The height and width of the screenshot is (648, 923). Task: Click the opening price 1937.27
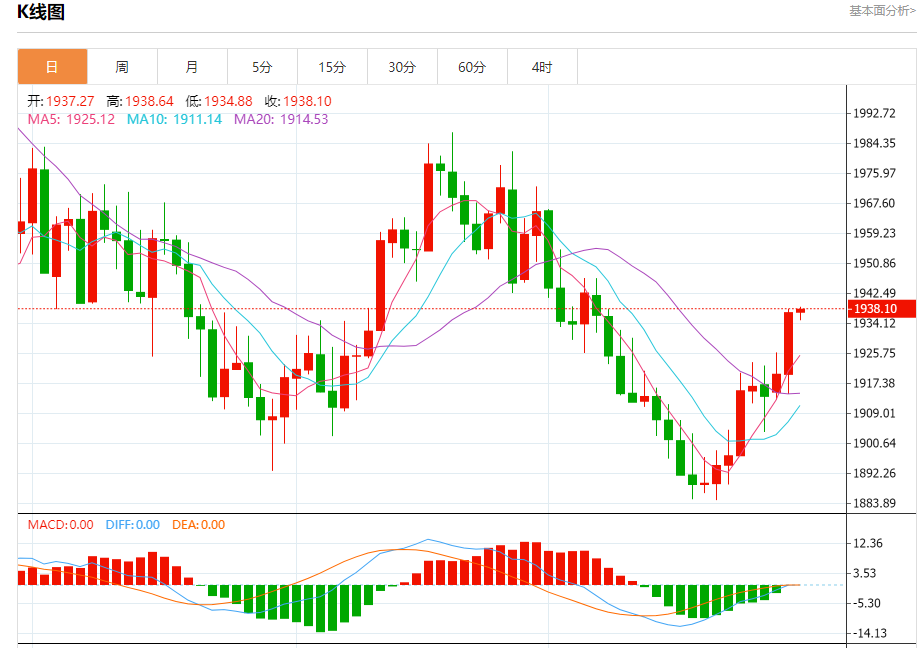[x=70, y=101]
